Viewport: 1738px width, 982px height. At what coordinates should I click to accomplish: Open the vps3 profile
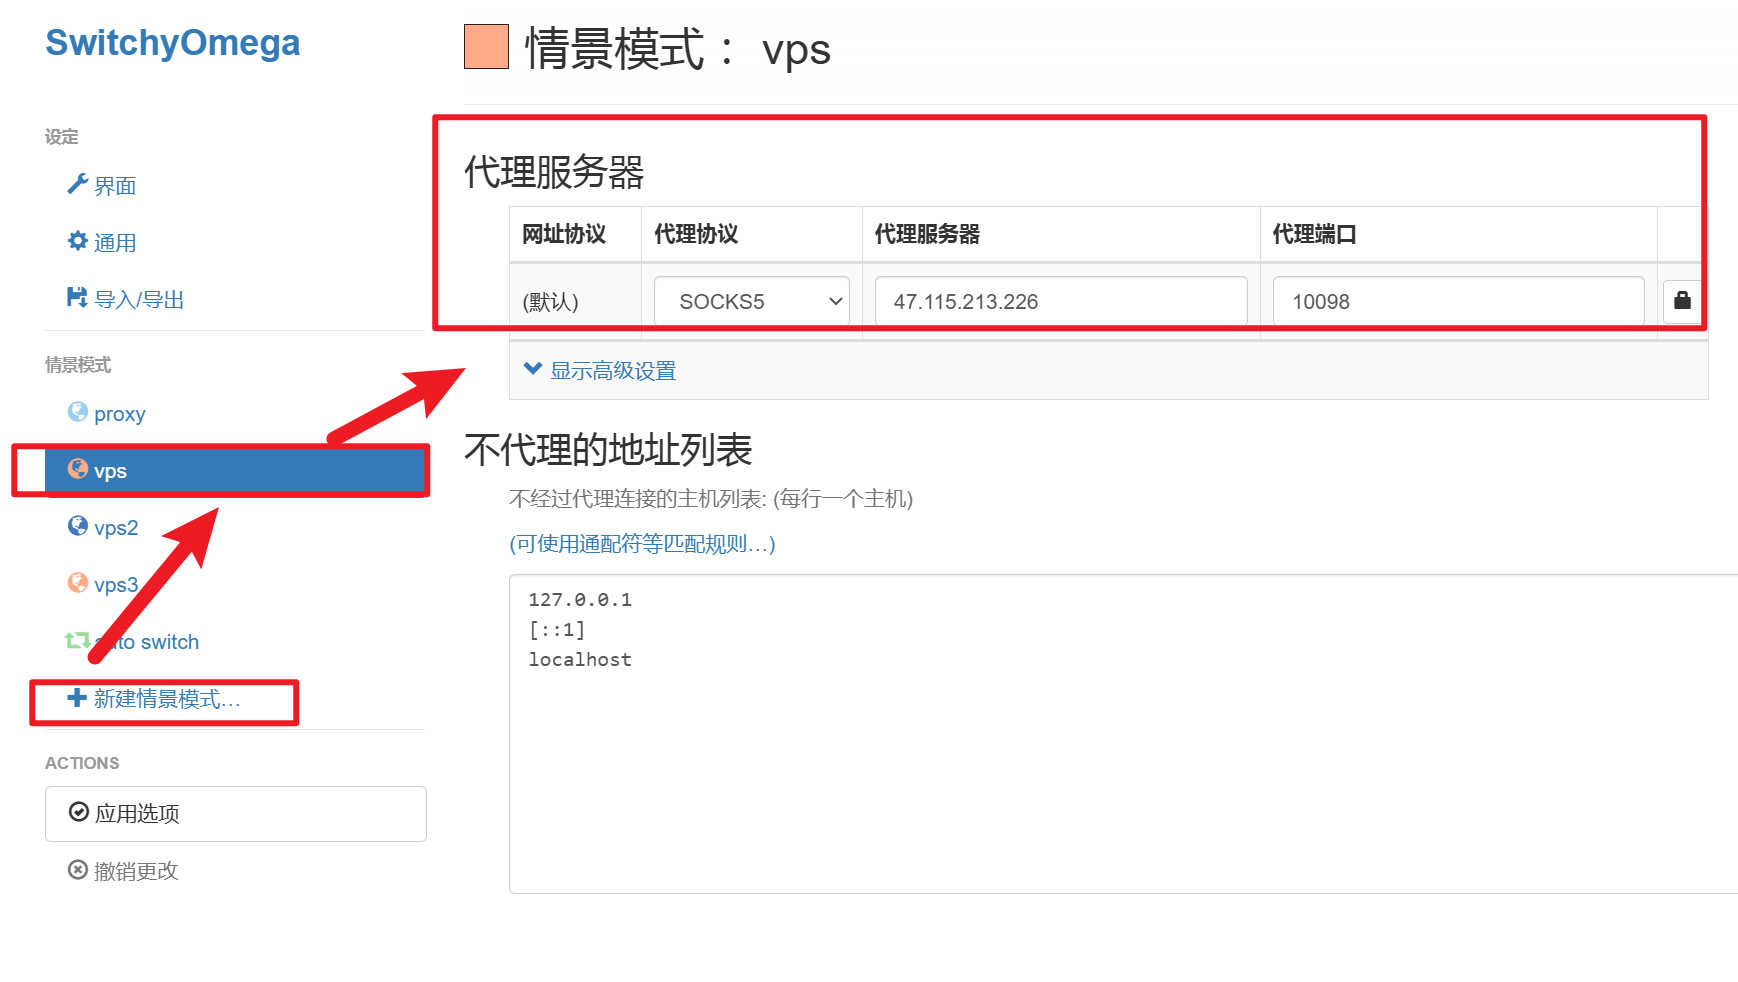click(x=116, y=585)
